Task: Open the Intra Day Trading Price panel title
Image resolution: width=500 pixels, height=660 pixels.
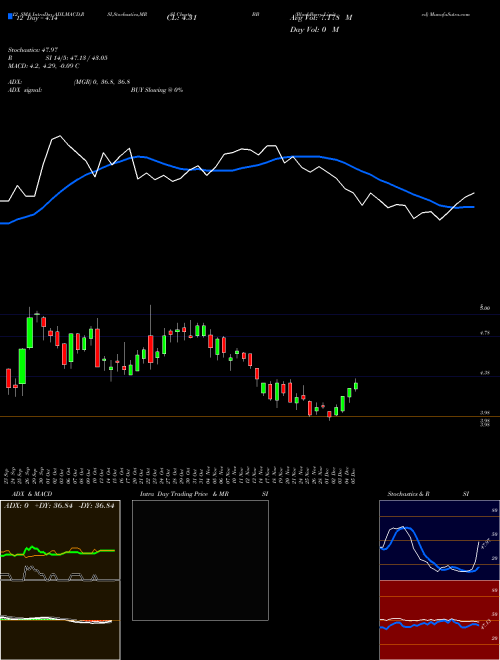Action: point(204,494)
